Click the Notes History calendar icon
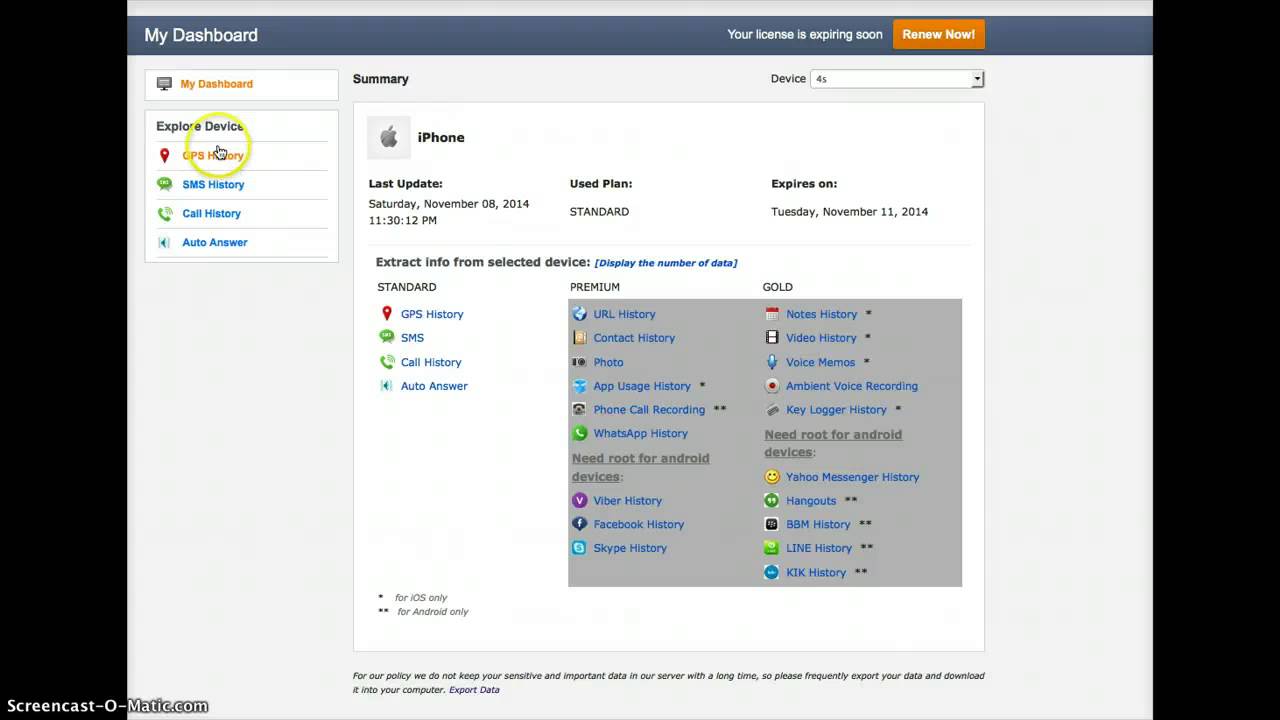The width and height of the screenshot is (1280, 720). pos(772,314)
